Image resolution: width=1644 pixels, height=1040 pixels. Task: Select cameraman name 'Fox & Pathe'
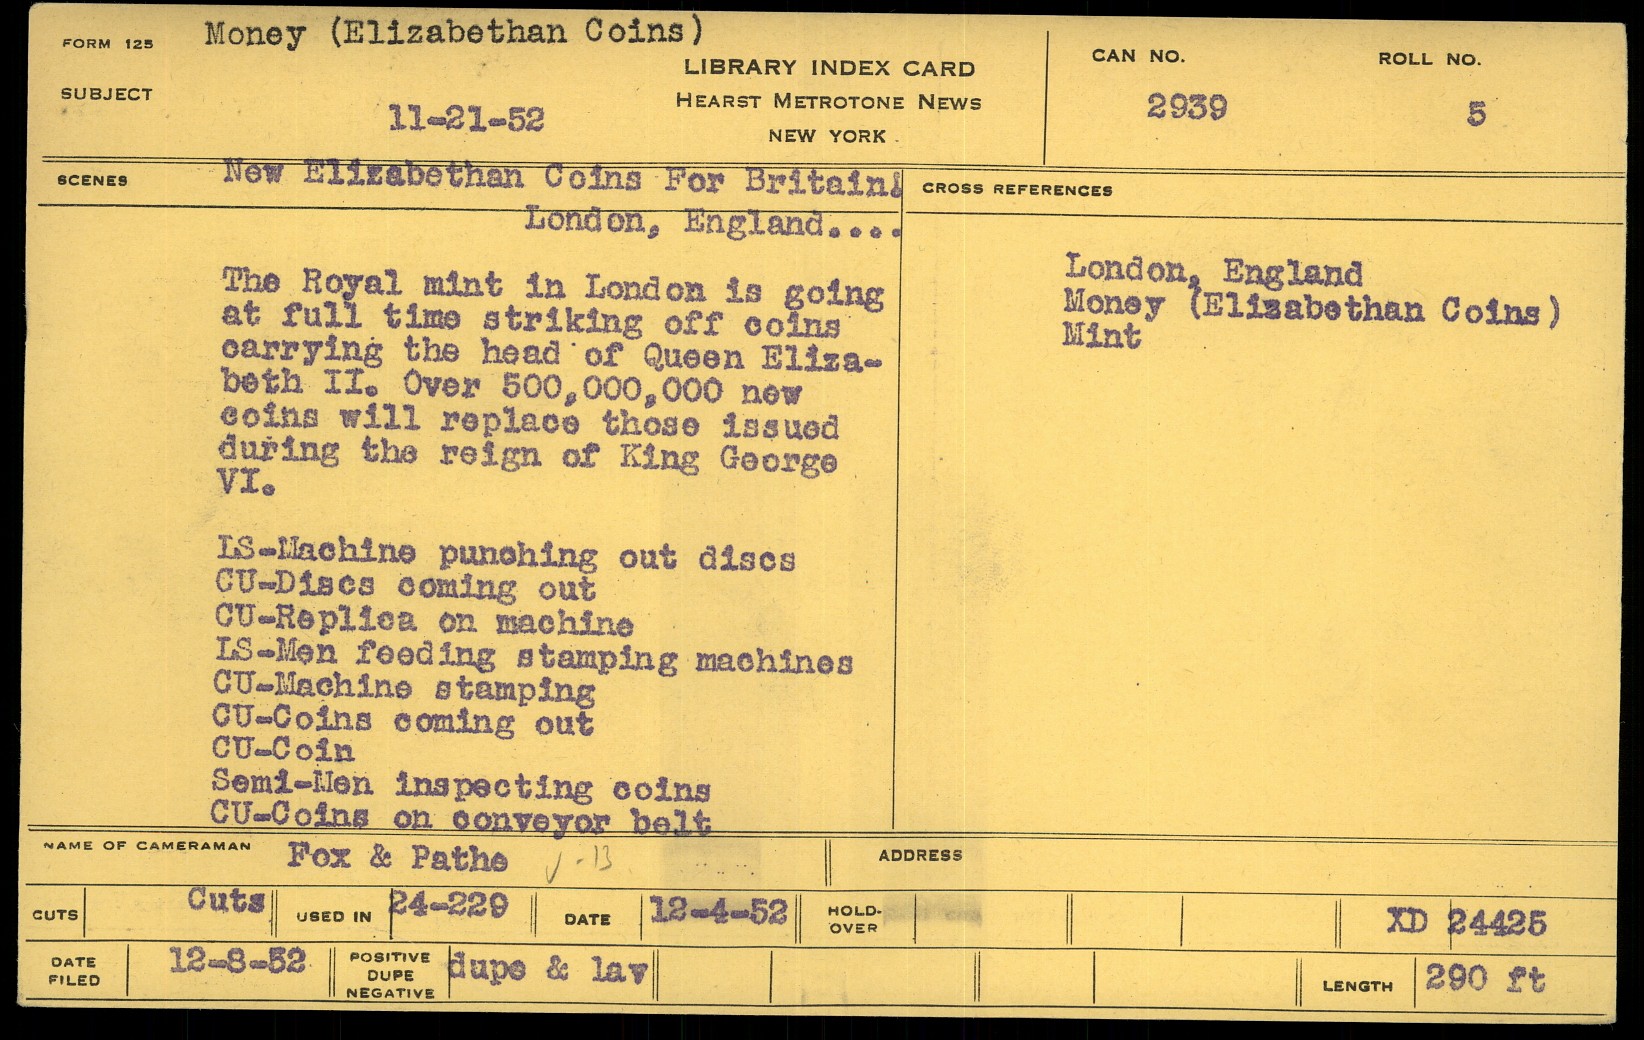(397, 857)
